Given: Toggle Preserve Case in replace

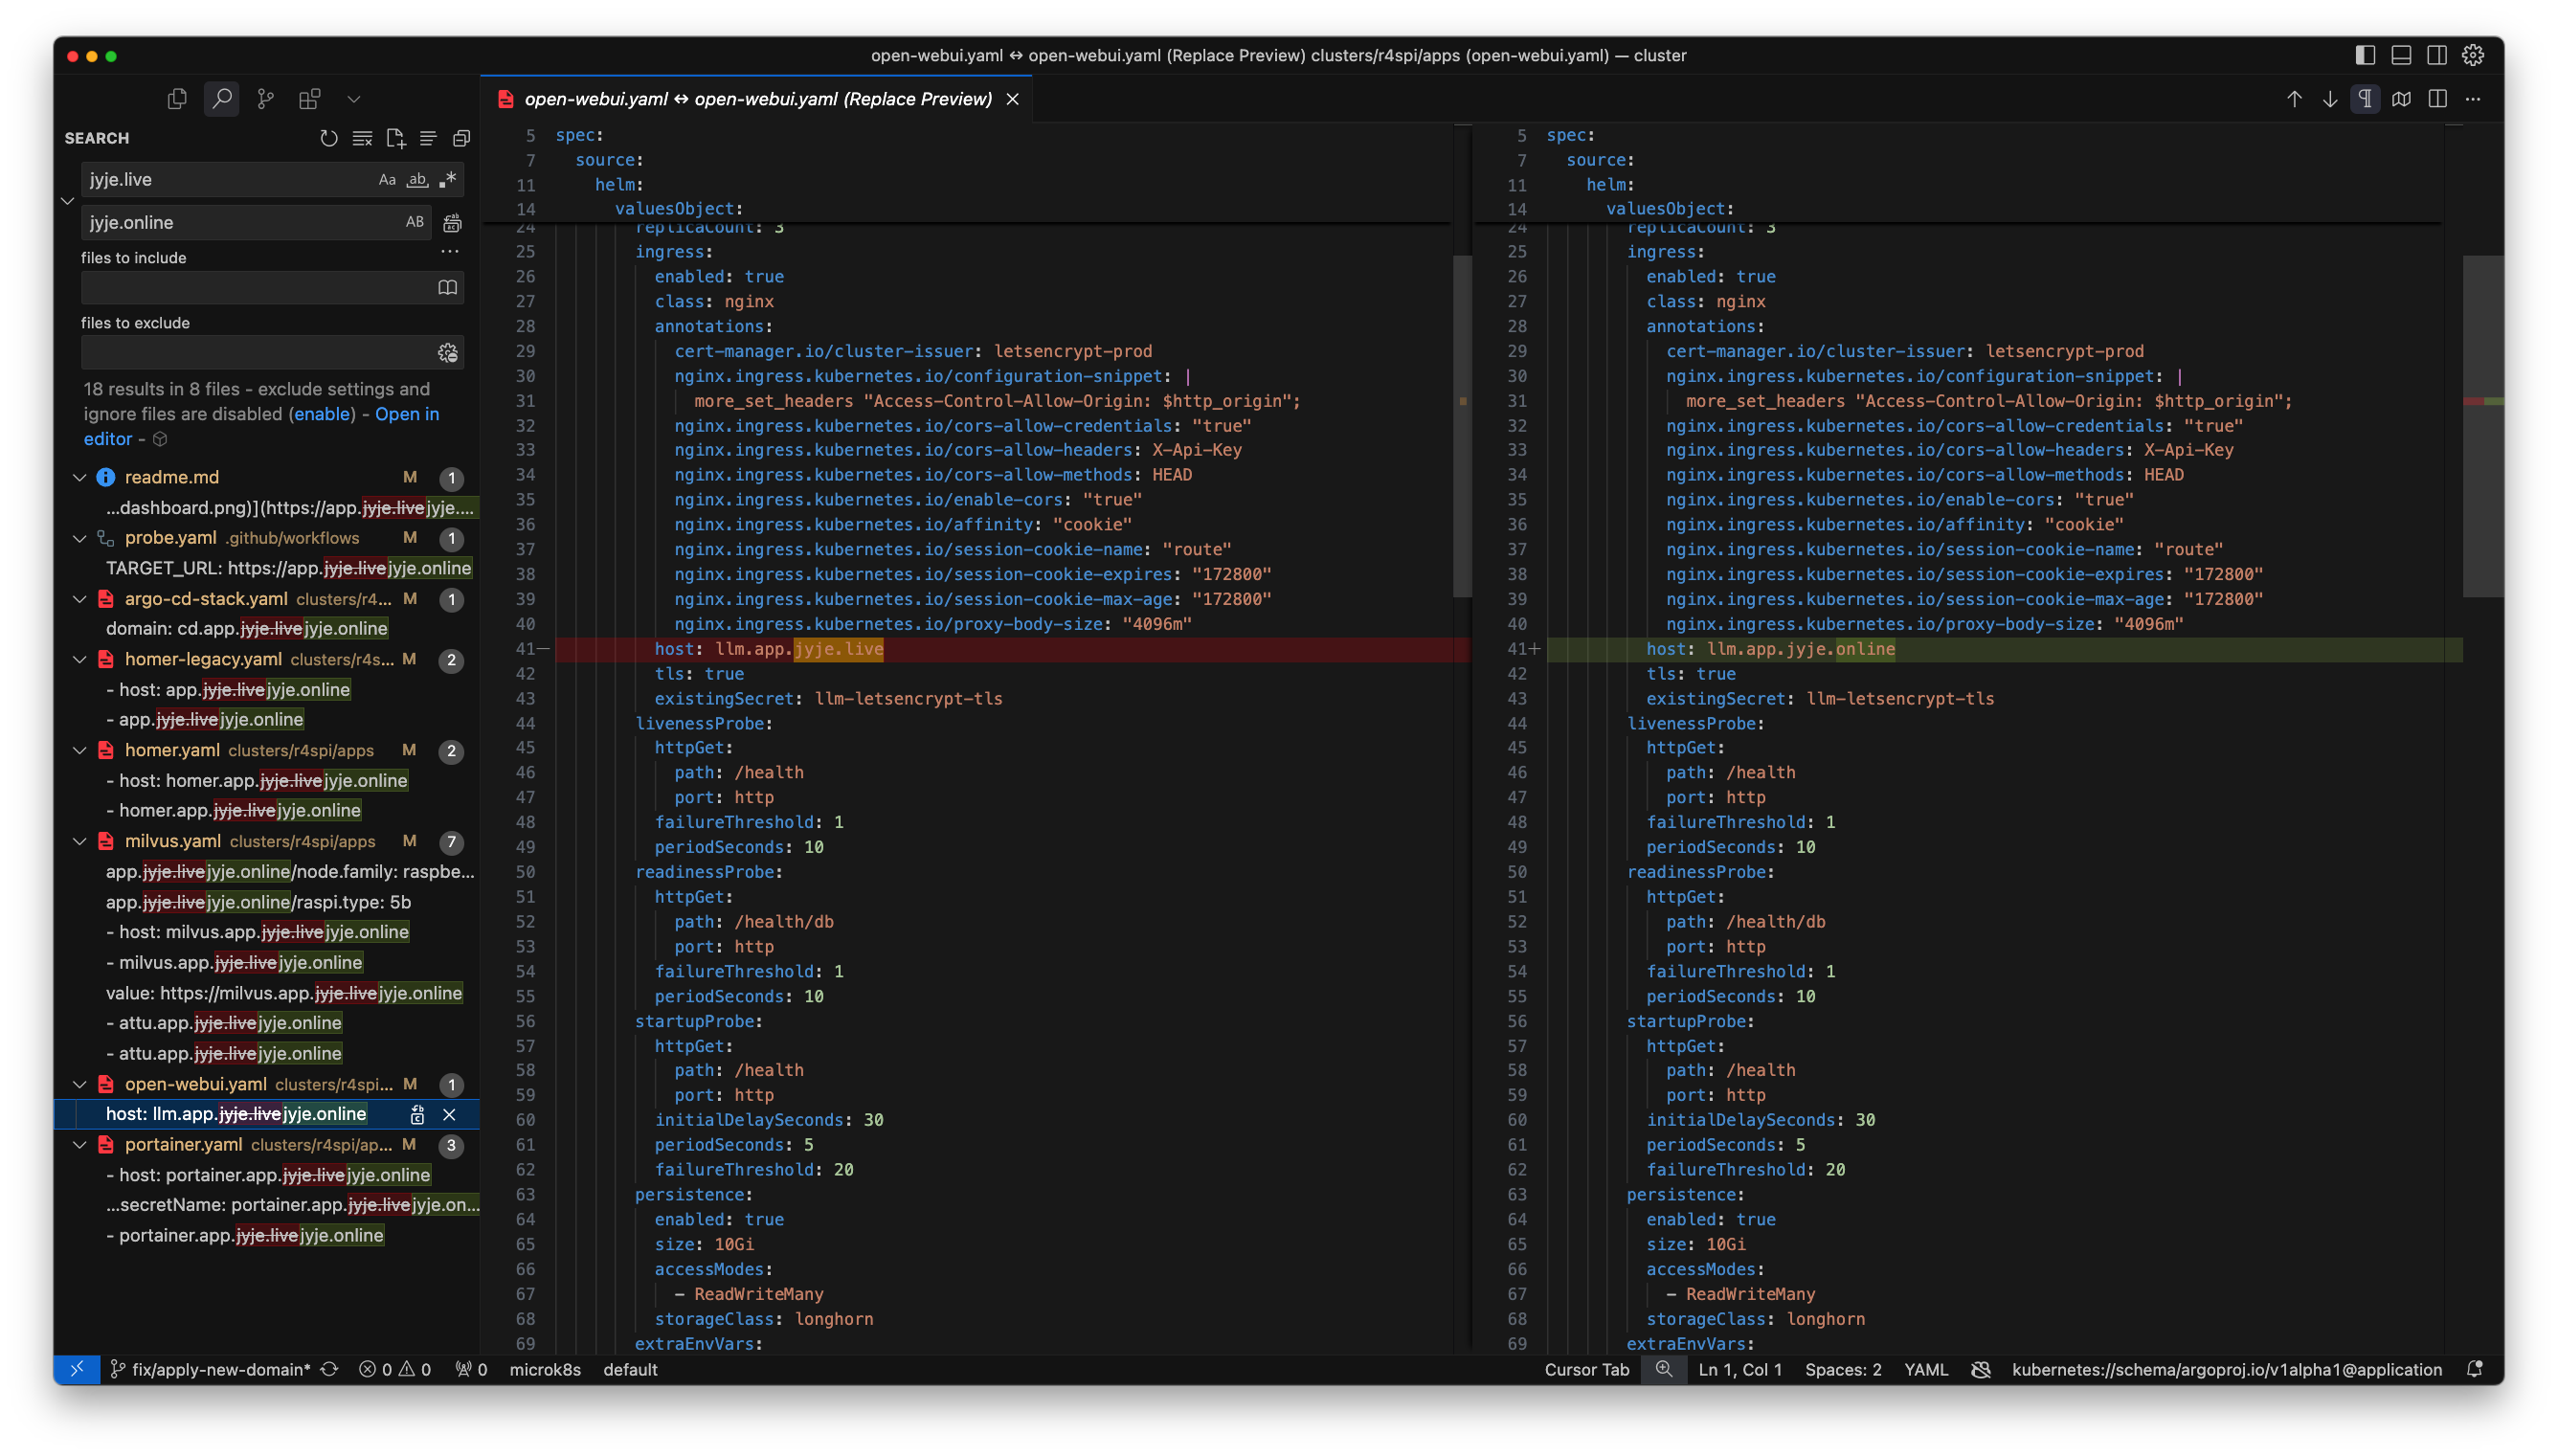Looking at the screenshot, I should click(414, 222).
